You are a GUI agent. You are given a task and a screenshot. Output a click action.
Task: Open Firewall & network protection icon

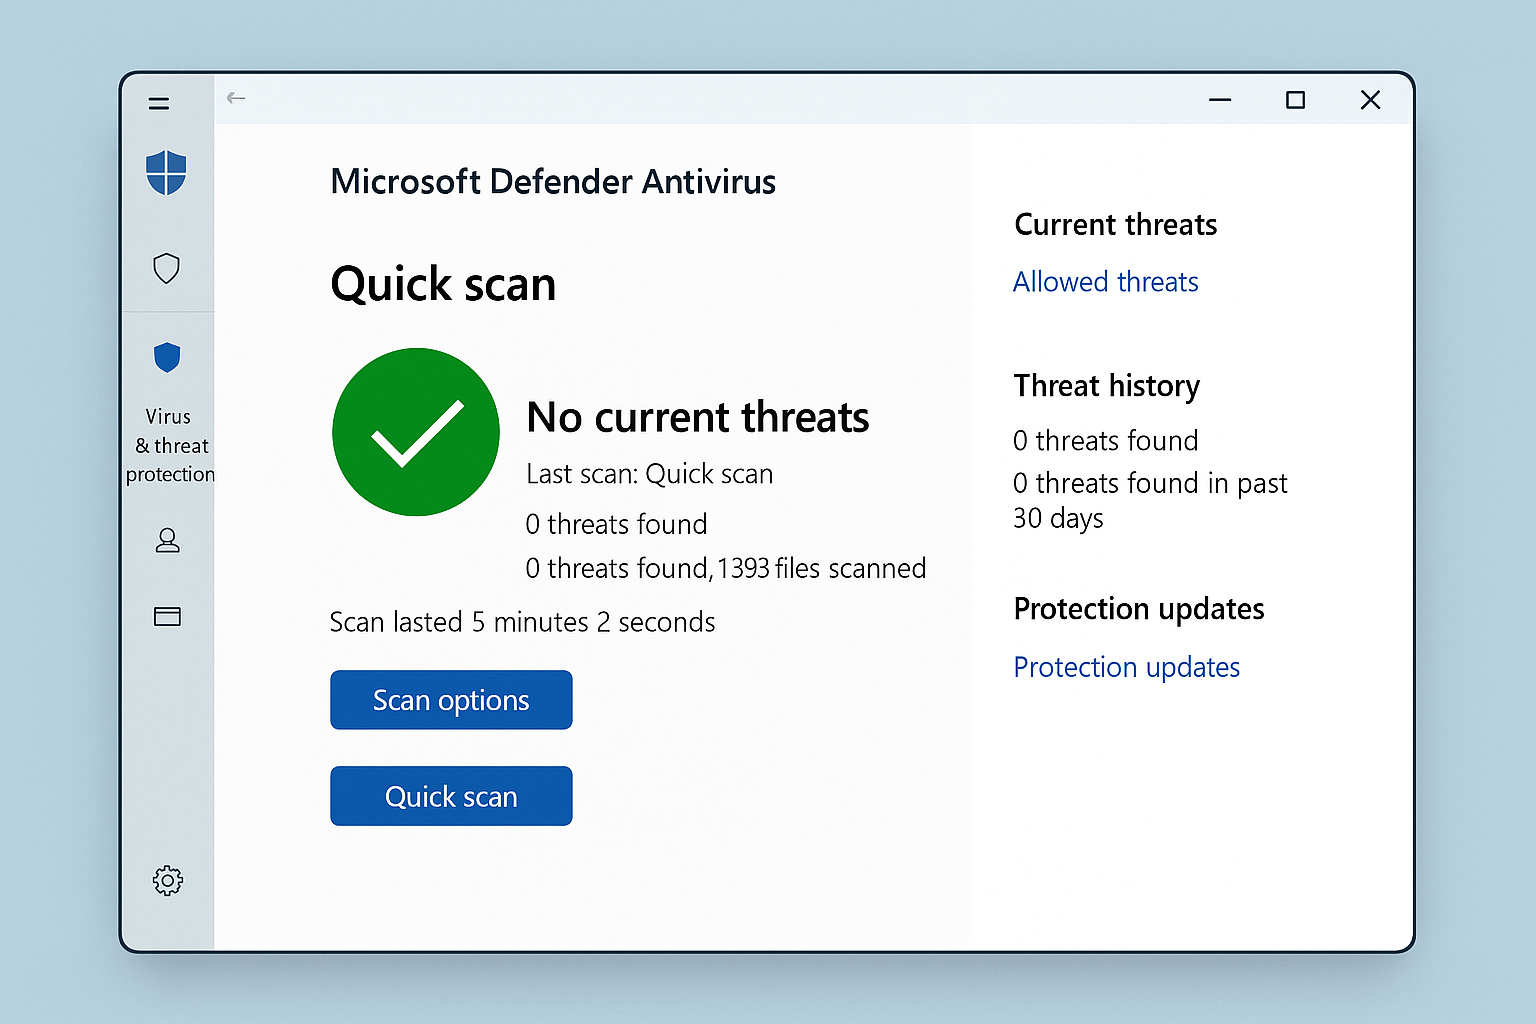(166, 616)
